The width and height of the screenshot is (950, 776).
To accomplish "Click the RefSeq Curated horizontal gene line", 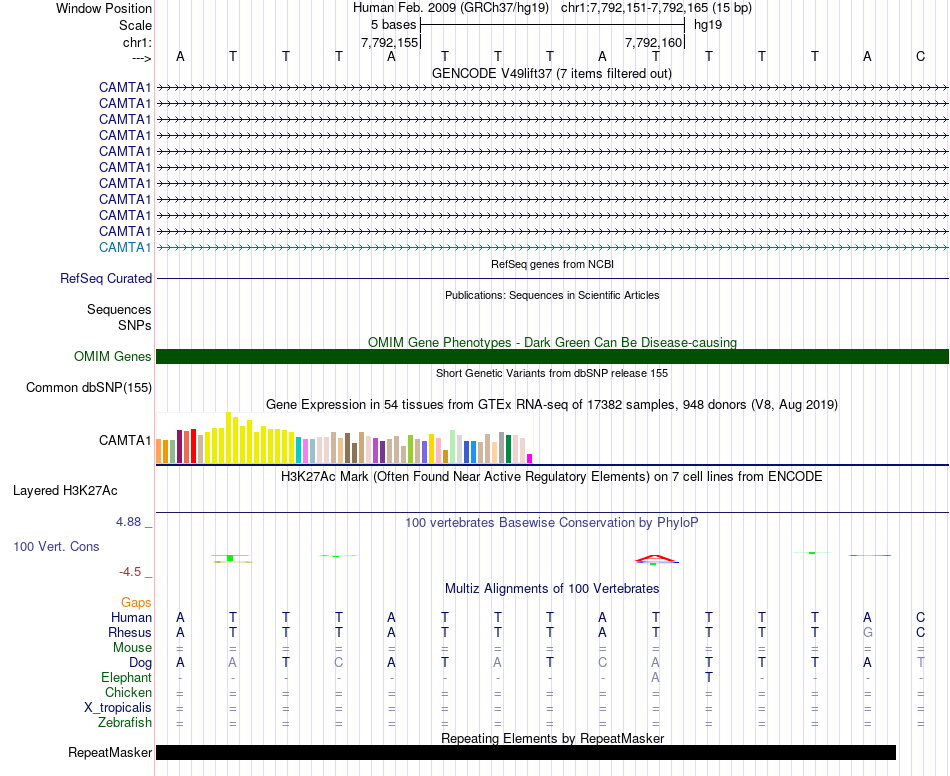I will point(552,279).
